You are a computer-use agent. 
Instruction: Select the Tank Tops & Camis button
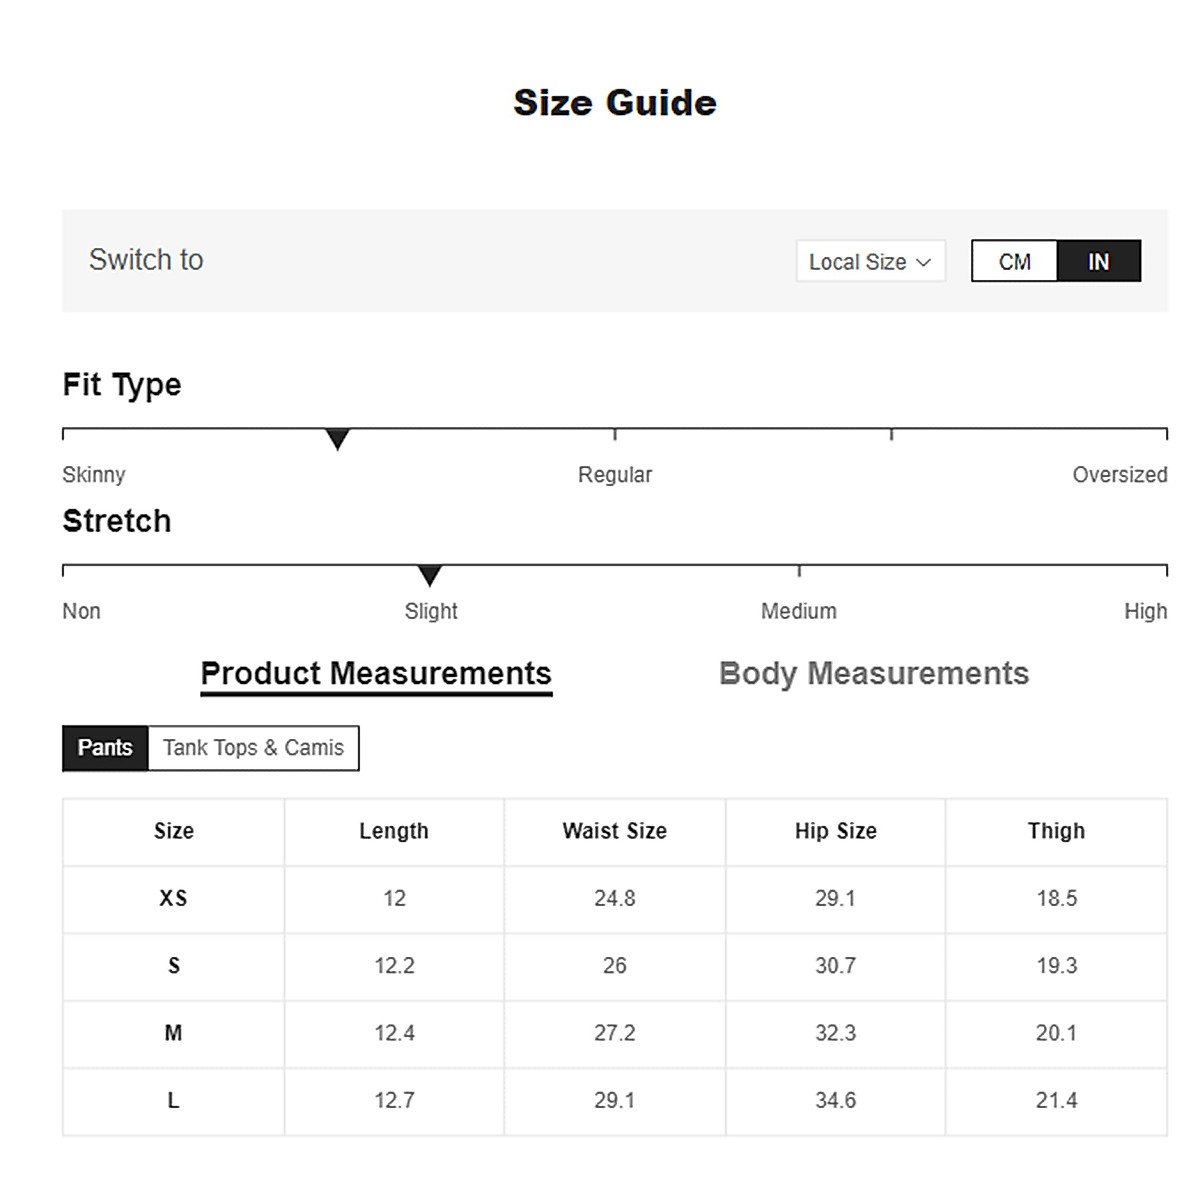253,748
